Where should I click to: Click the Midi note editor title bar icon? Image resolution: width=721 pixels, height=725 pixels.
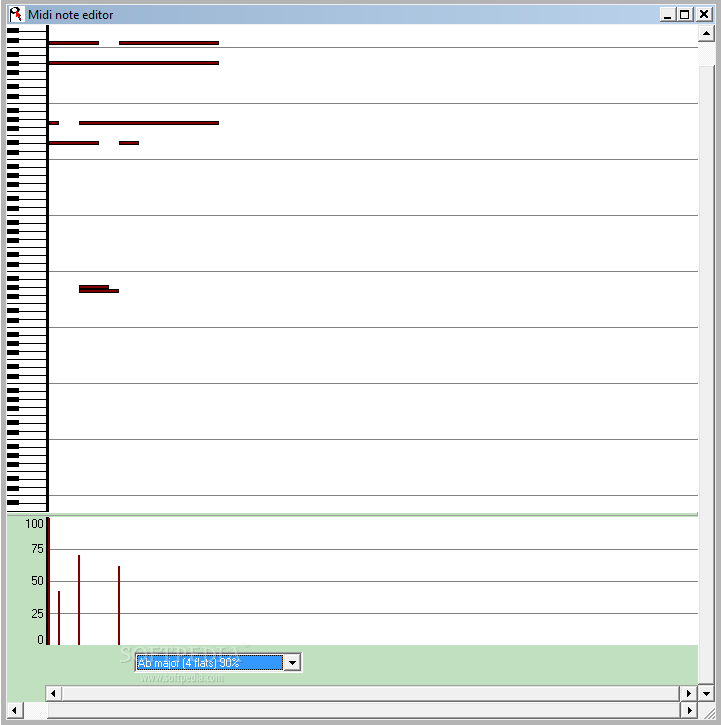point(16,14)
